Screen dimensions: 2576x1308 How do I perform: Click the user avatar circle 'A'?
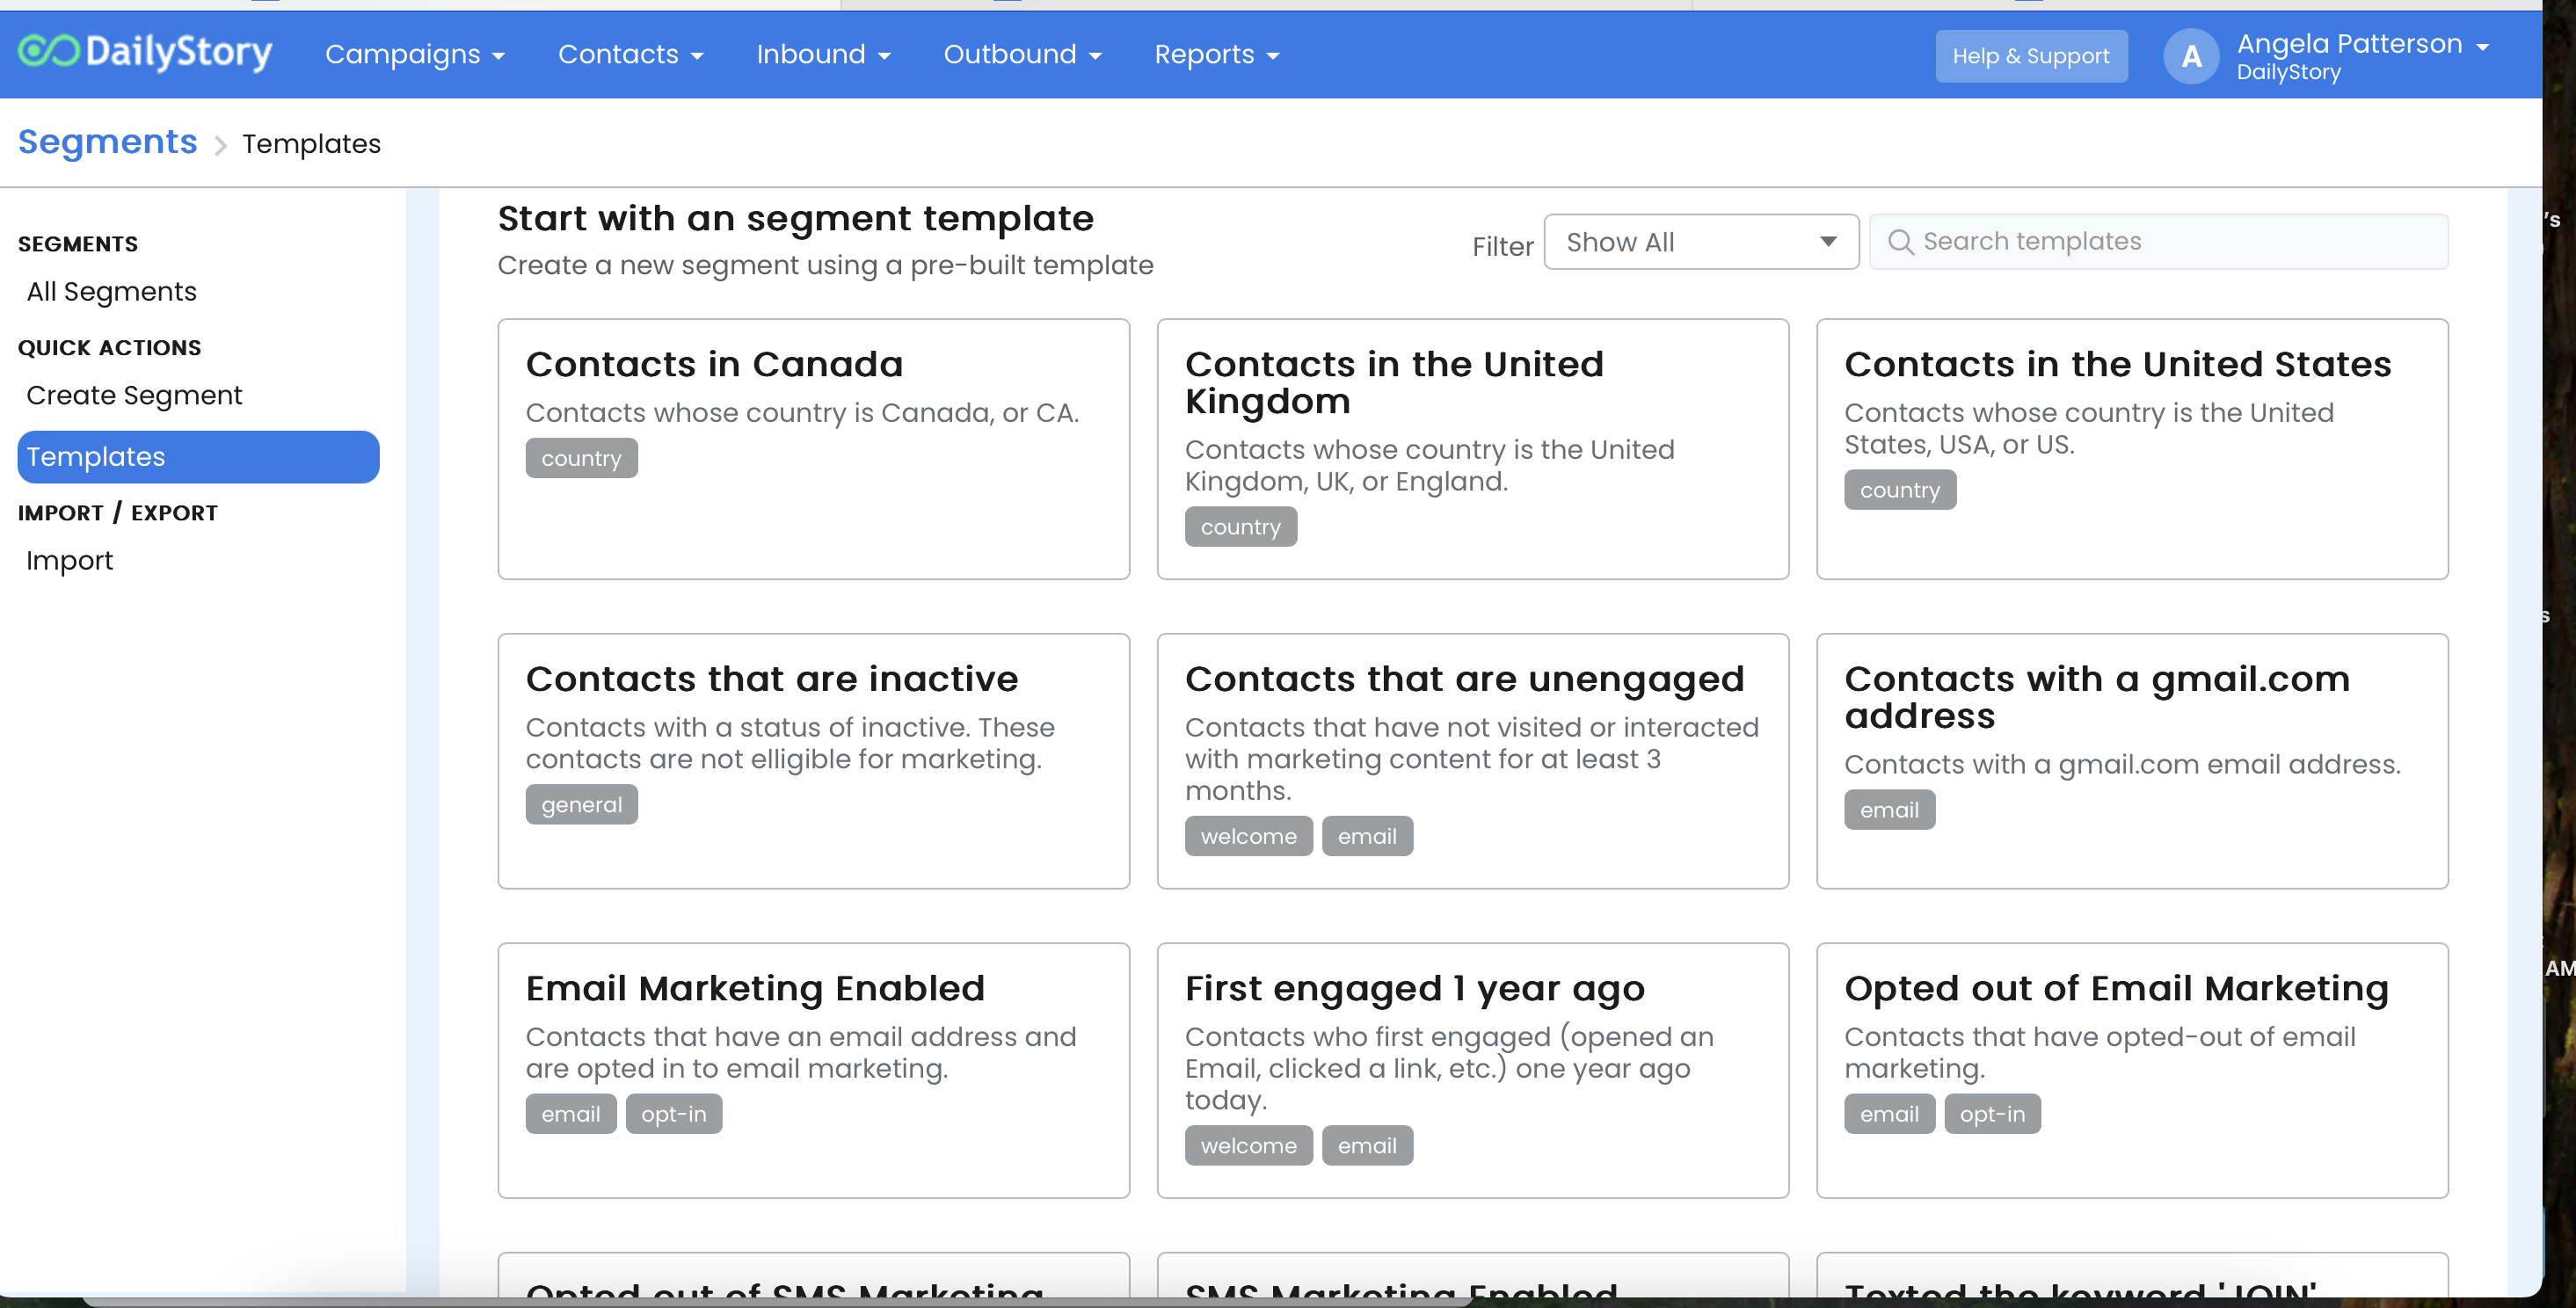[2190, 57]
